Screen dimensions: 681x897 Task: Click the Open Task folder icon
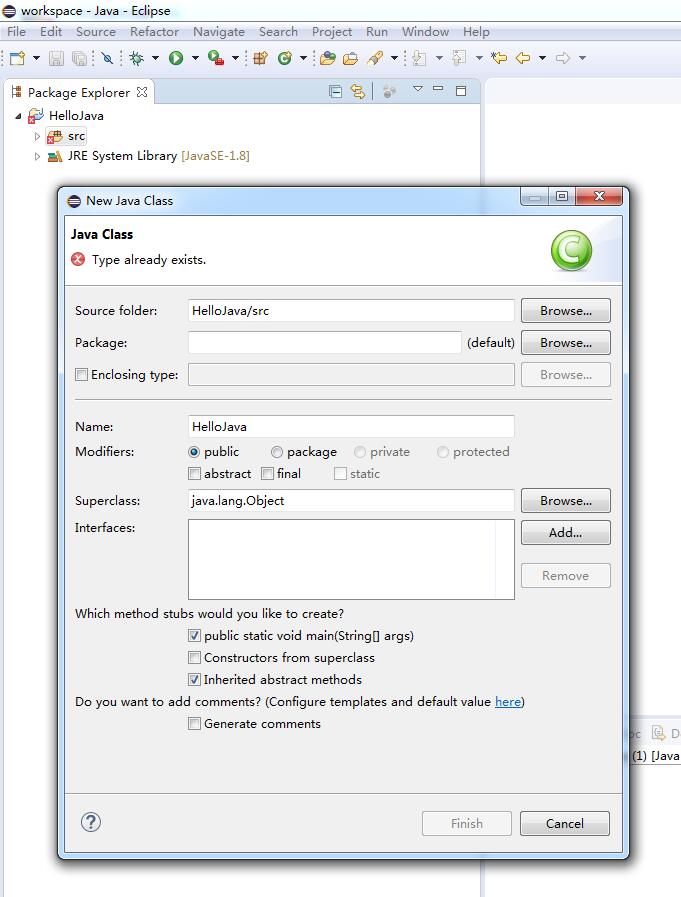350,58
